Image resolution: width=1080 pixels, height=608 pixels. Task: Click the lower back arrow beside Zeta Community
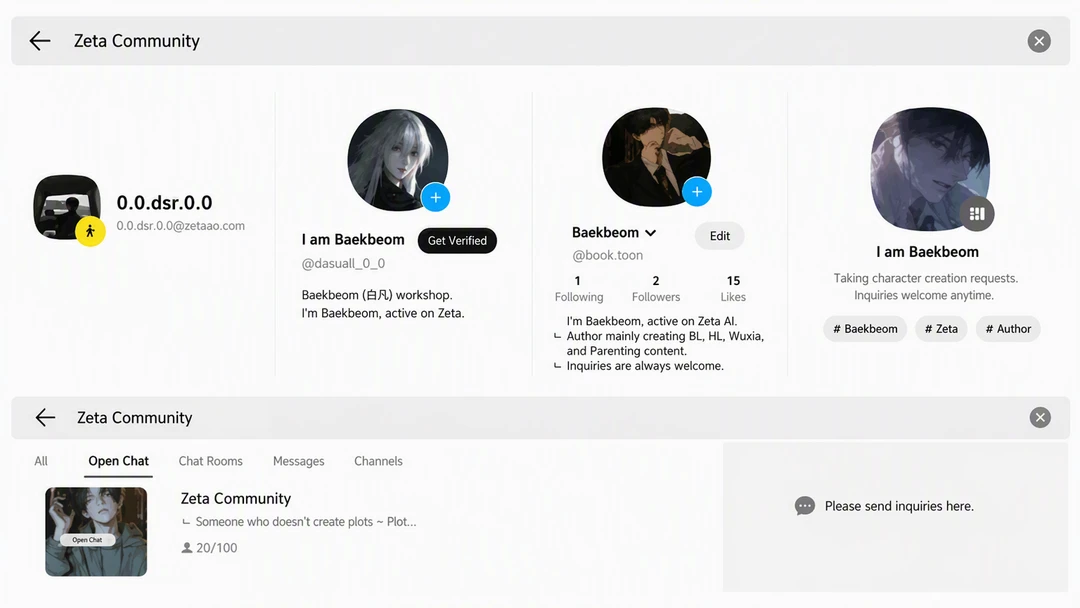(x=45, y=417)
